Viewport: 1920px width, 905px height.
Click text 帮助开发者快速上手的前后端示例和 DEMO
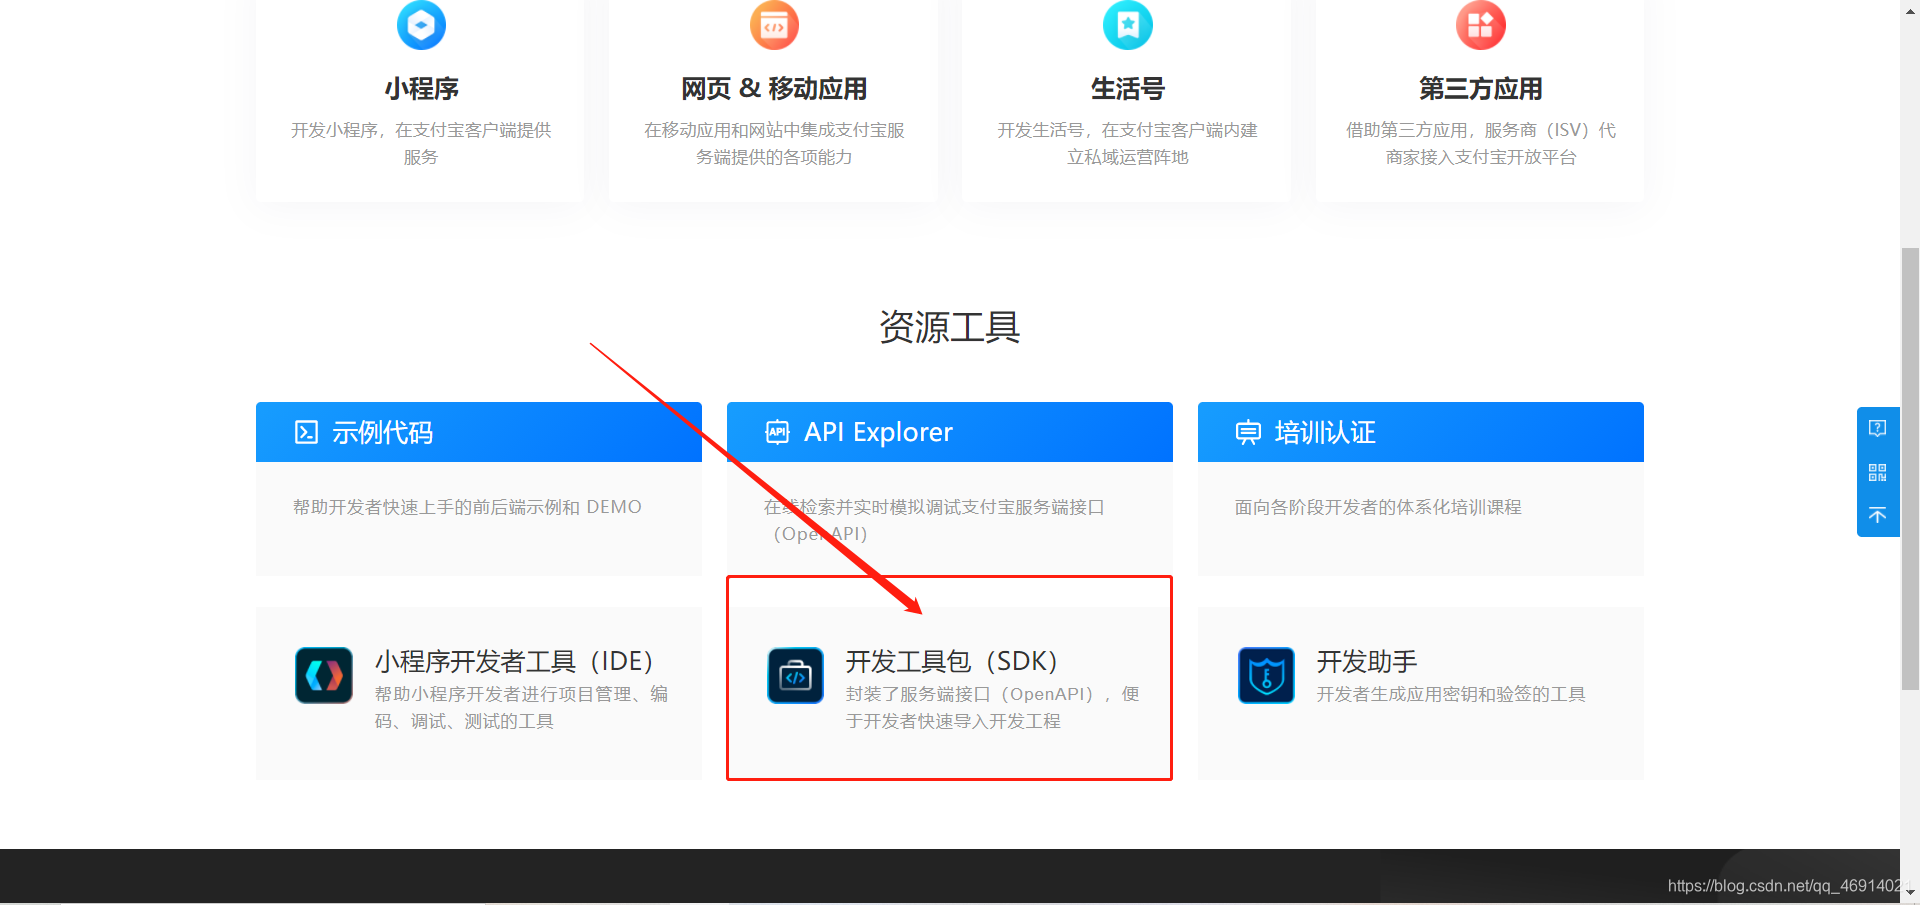click(467, 507)
